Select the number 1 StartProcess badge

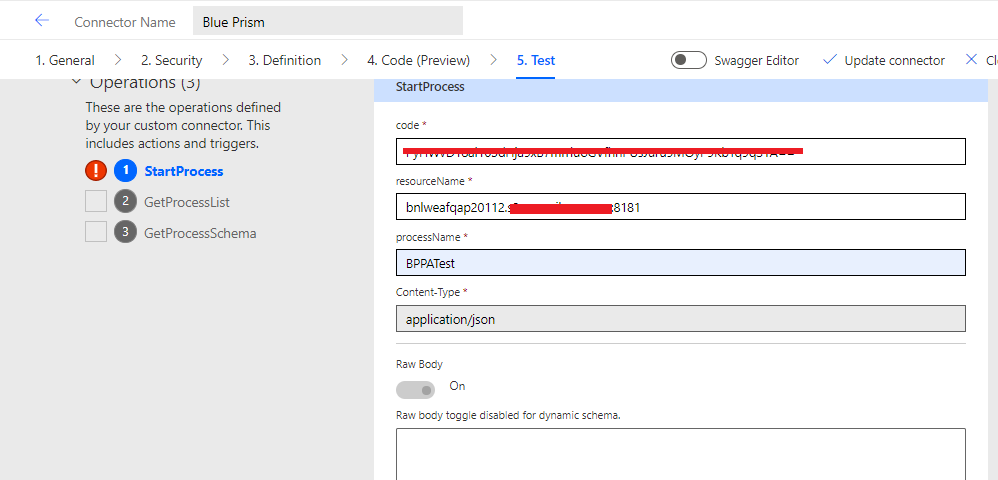125,171
